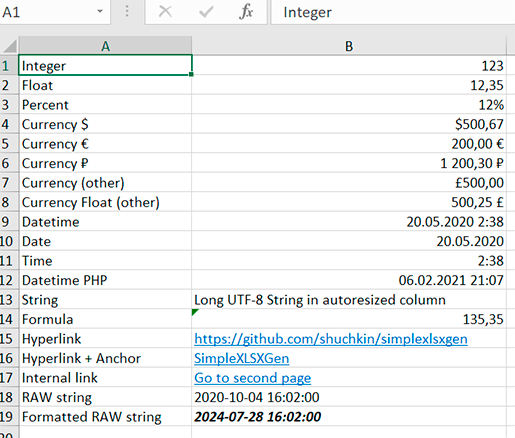Viewport: 515px width, 438px height.
Task: Click the Select All corner triangle
Action: click(x=10, y=46)
